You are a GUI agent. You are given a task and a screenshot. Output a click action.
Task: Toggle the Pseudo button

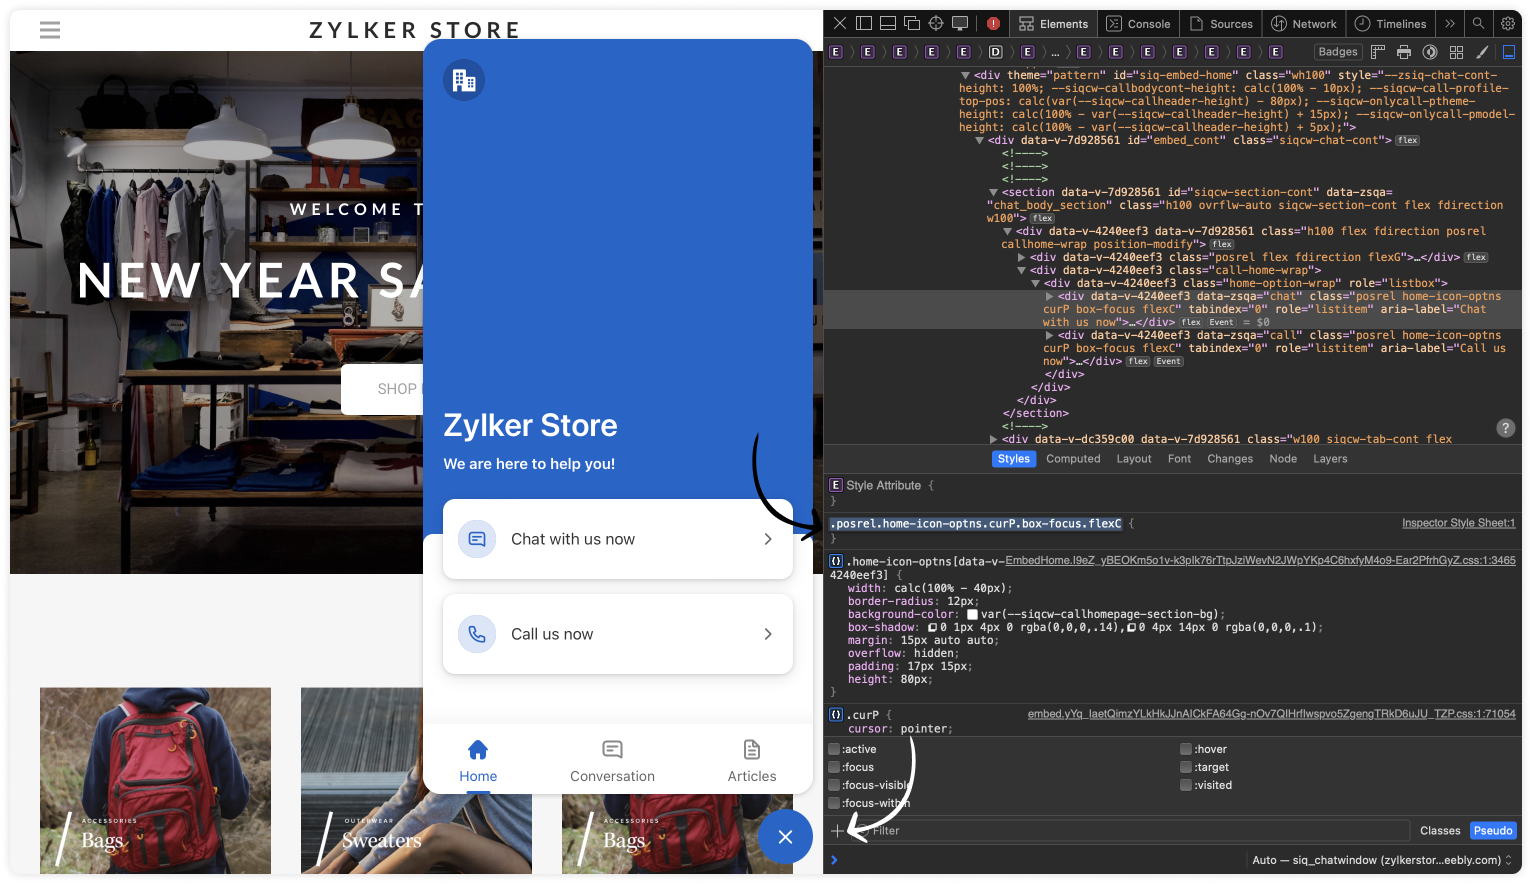[x=1493, y=831]
